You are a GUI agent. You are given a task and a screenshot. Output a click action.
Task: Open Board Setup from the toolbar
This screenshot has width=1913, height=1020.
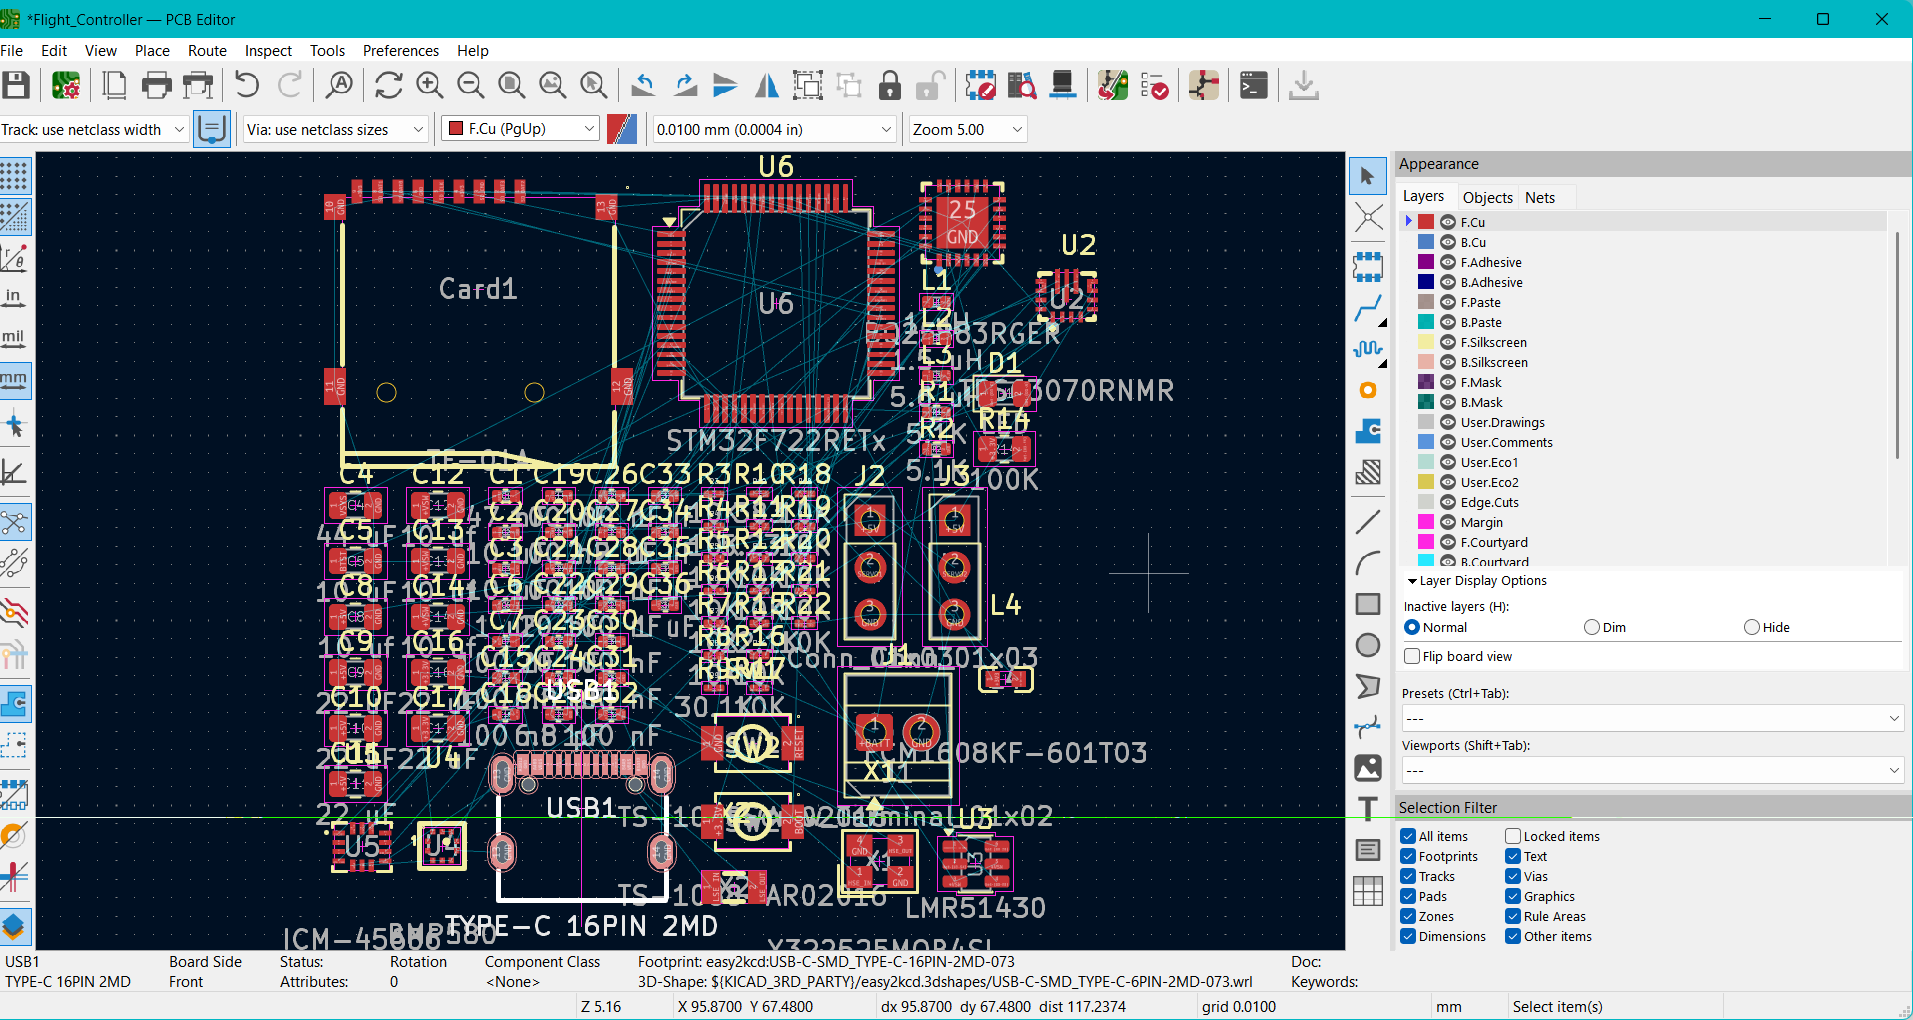(x=66, y=86)
